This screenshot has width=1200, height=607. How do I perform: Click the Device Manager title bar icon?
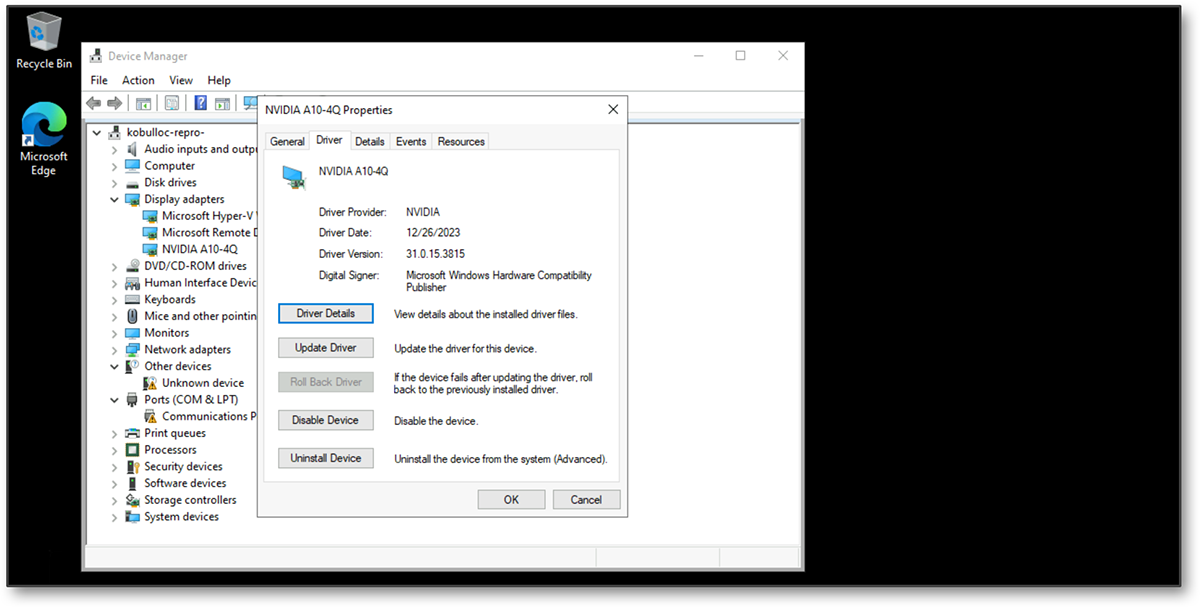tap(96, 56)
